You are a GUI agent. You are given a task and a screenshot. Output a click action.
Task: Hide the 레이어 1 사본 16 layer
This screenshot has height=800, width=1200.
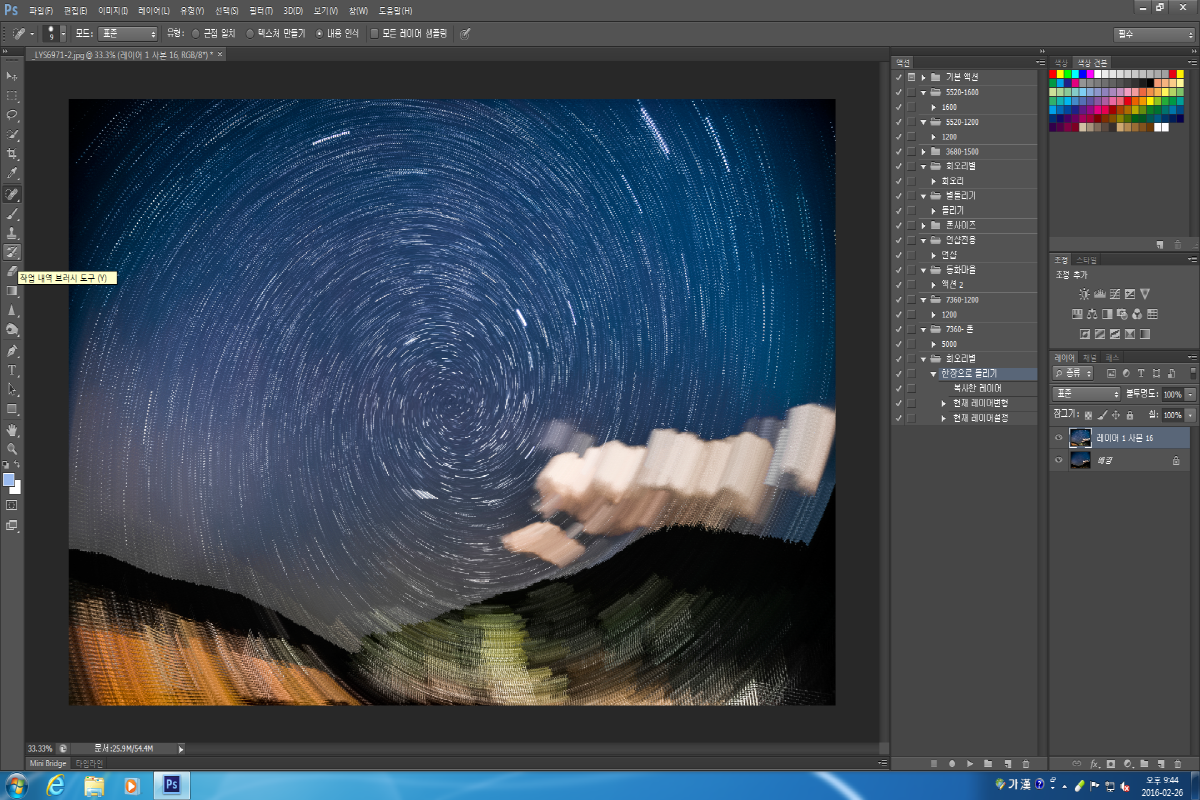click(1058, 437)
